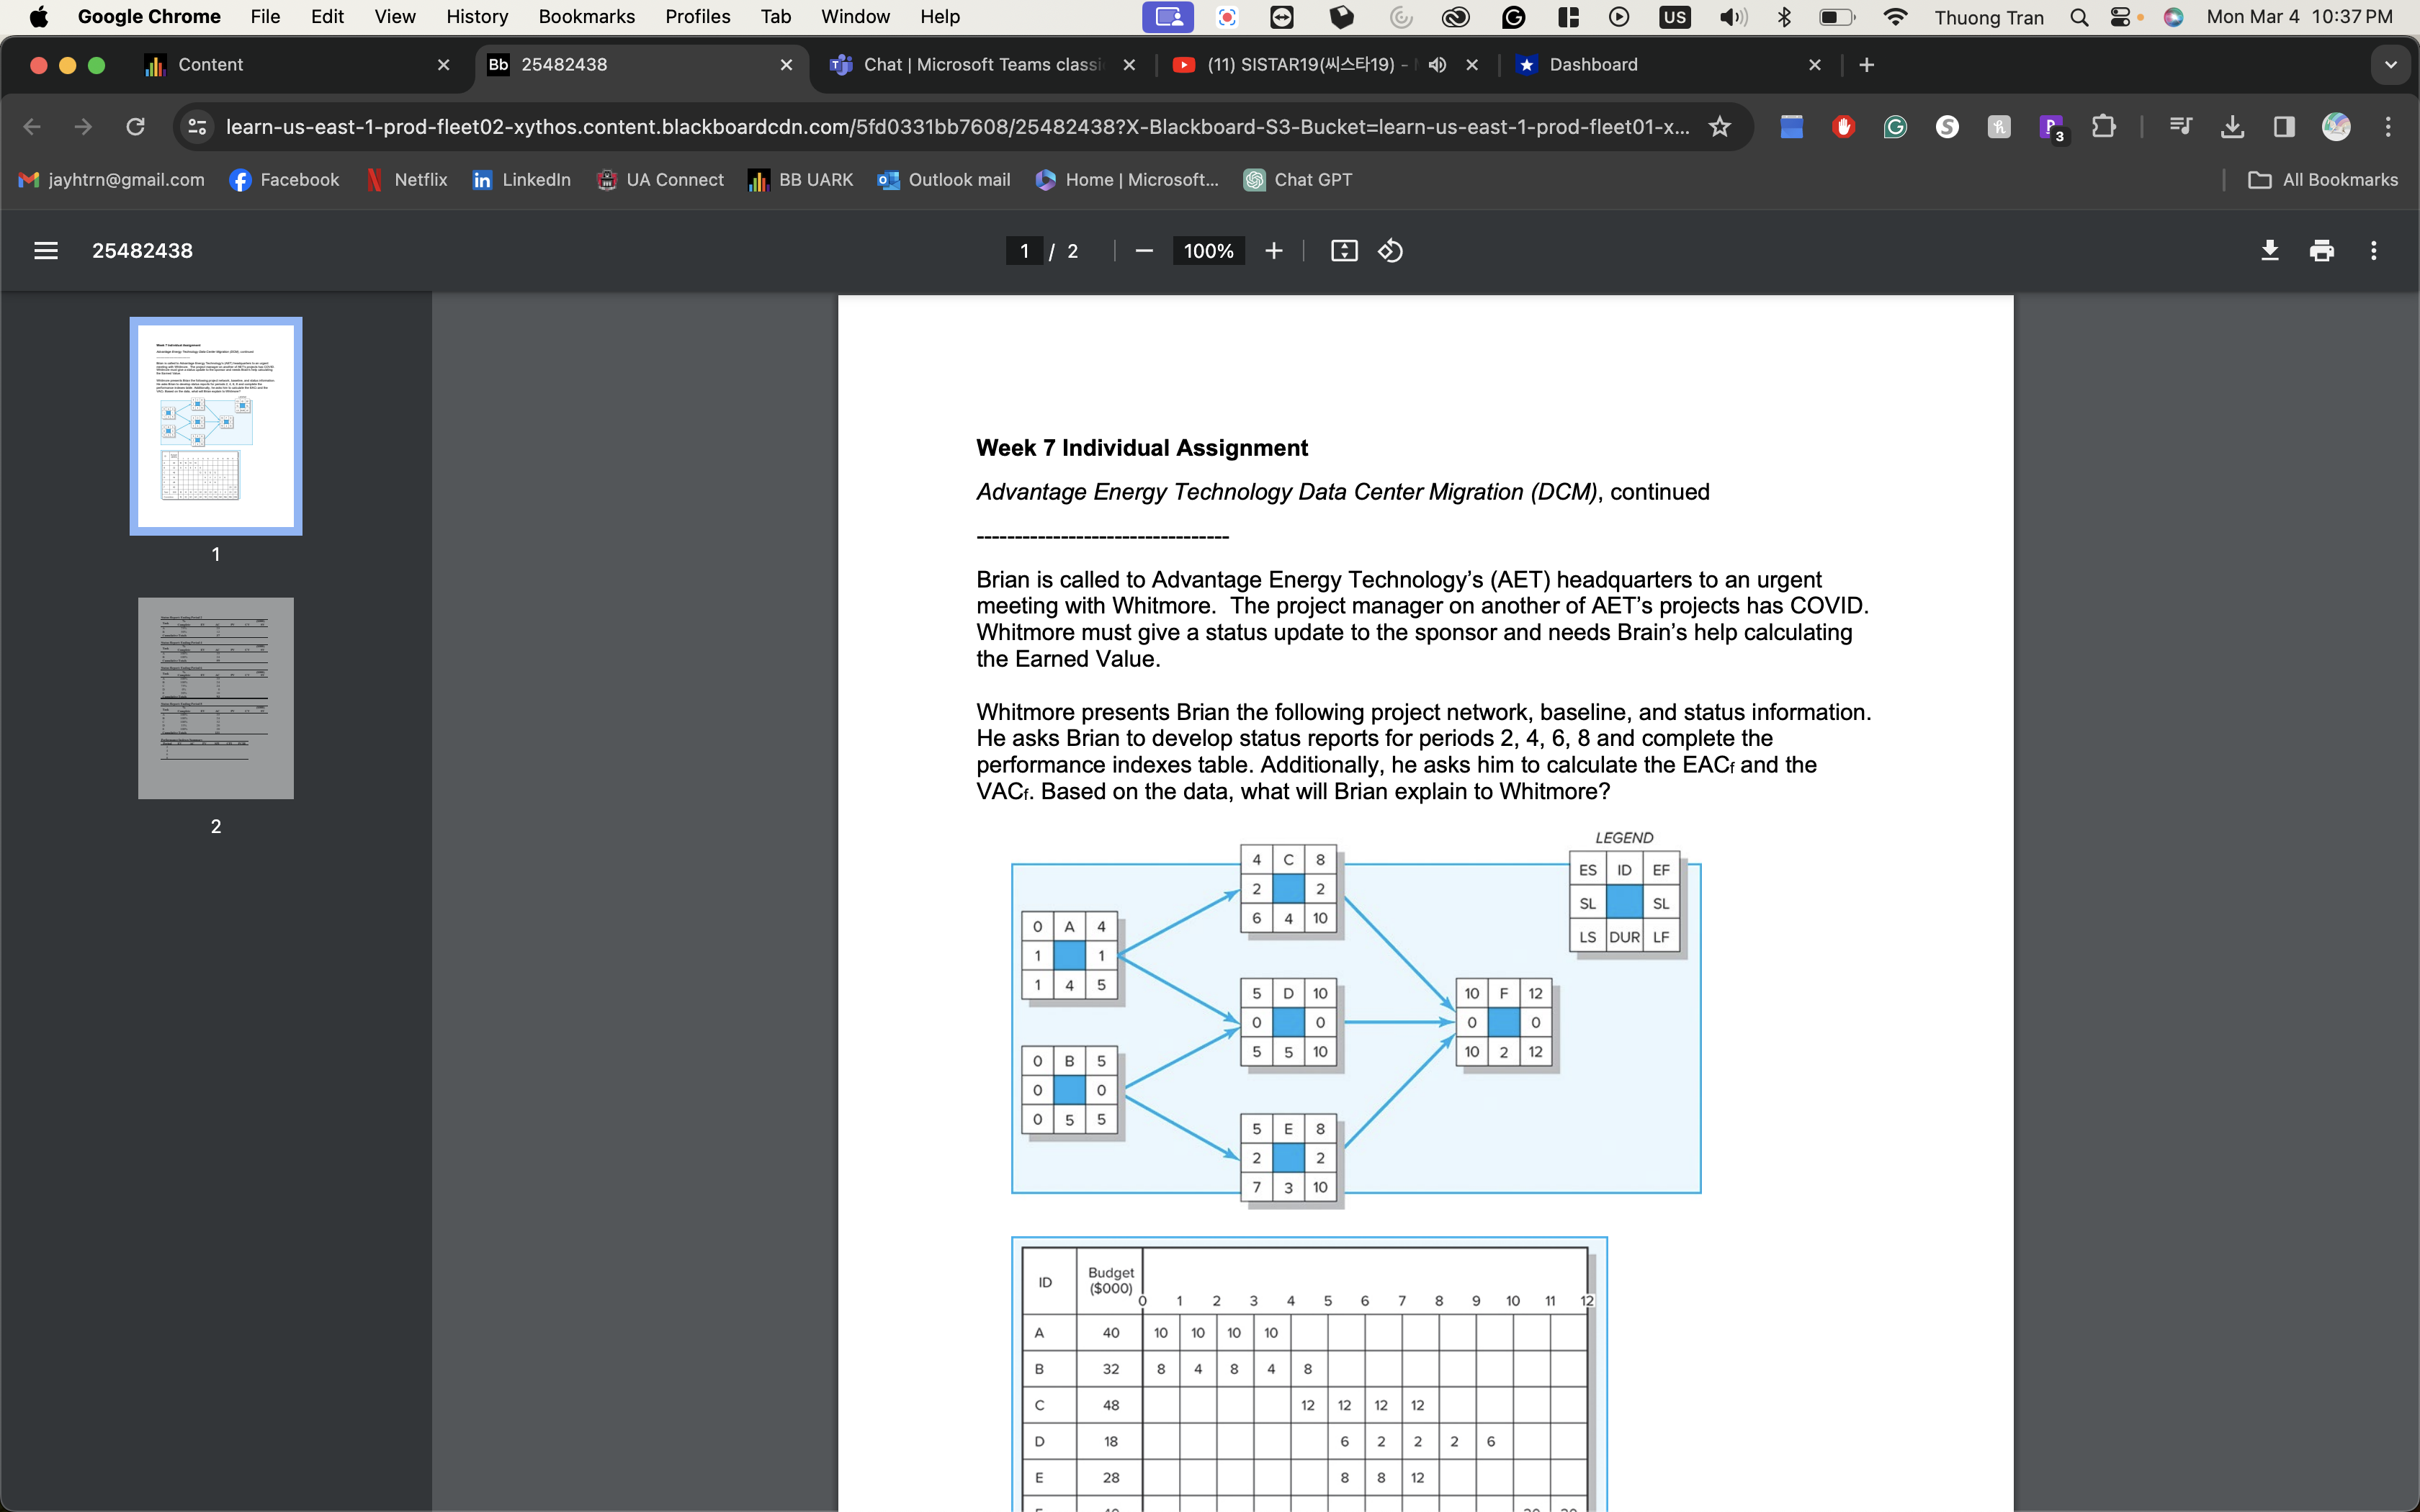This screenshot has width=2420, height=1512.
Task: Open the thumbnail sidebar in the PDF viewer
Action: (x=46, y=250)
